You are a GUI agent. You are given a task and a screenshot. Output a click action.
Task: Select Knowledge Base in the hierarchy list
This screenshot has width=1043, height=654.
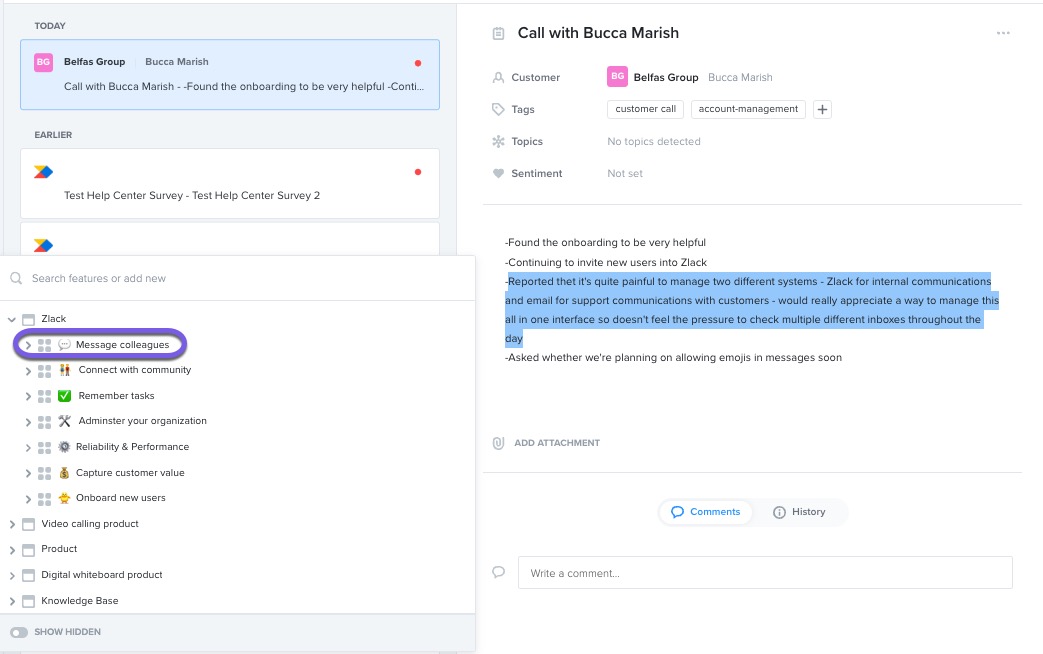tap(80, 601)
